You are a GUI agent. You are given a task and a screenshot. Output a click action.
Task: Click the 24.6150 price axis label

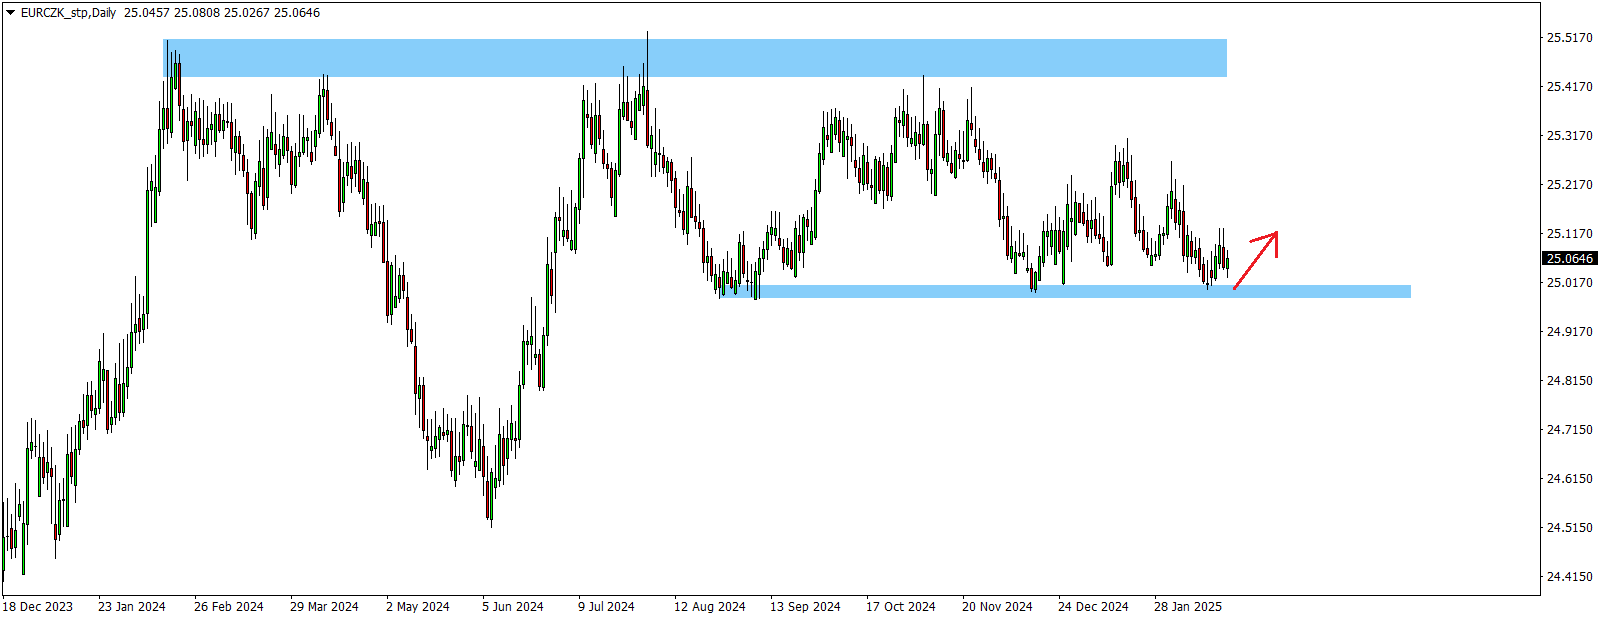tap(1569, 479)
